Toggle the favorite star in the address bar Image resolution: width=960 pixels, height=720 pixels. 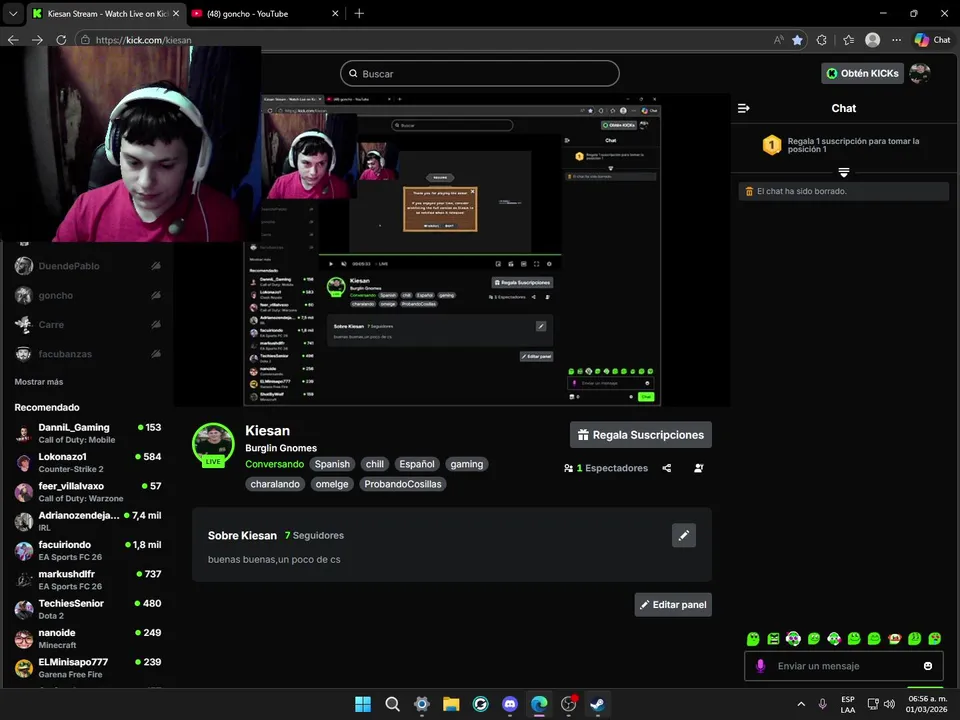click(x=797, y=40)
